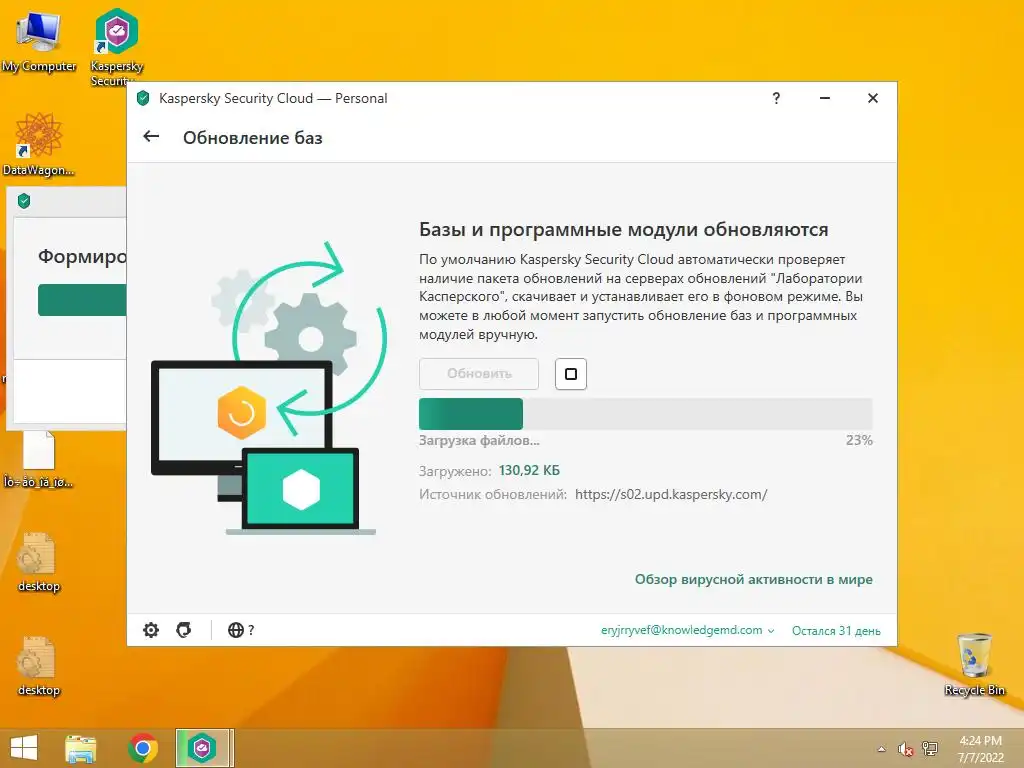Viewport: 1024px width, 768px height.
Task: Click the Базы и программные модули обновляются heading
Action: 624,229
